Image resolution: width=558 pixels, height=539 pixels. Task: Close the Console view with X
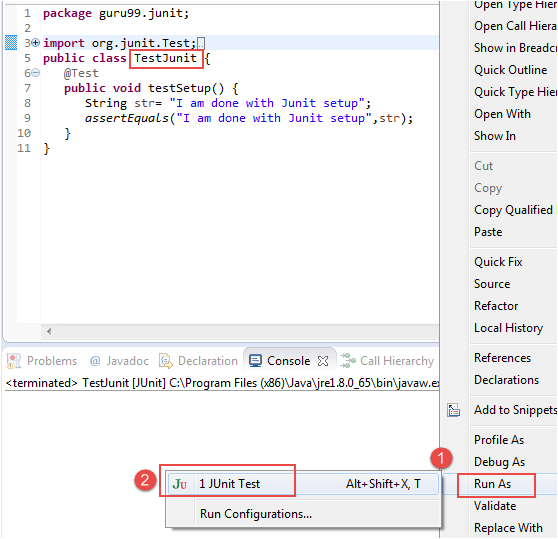(323, 361)
